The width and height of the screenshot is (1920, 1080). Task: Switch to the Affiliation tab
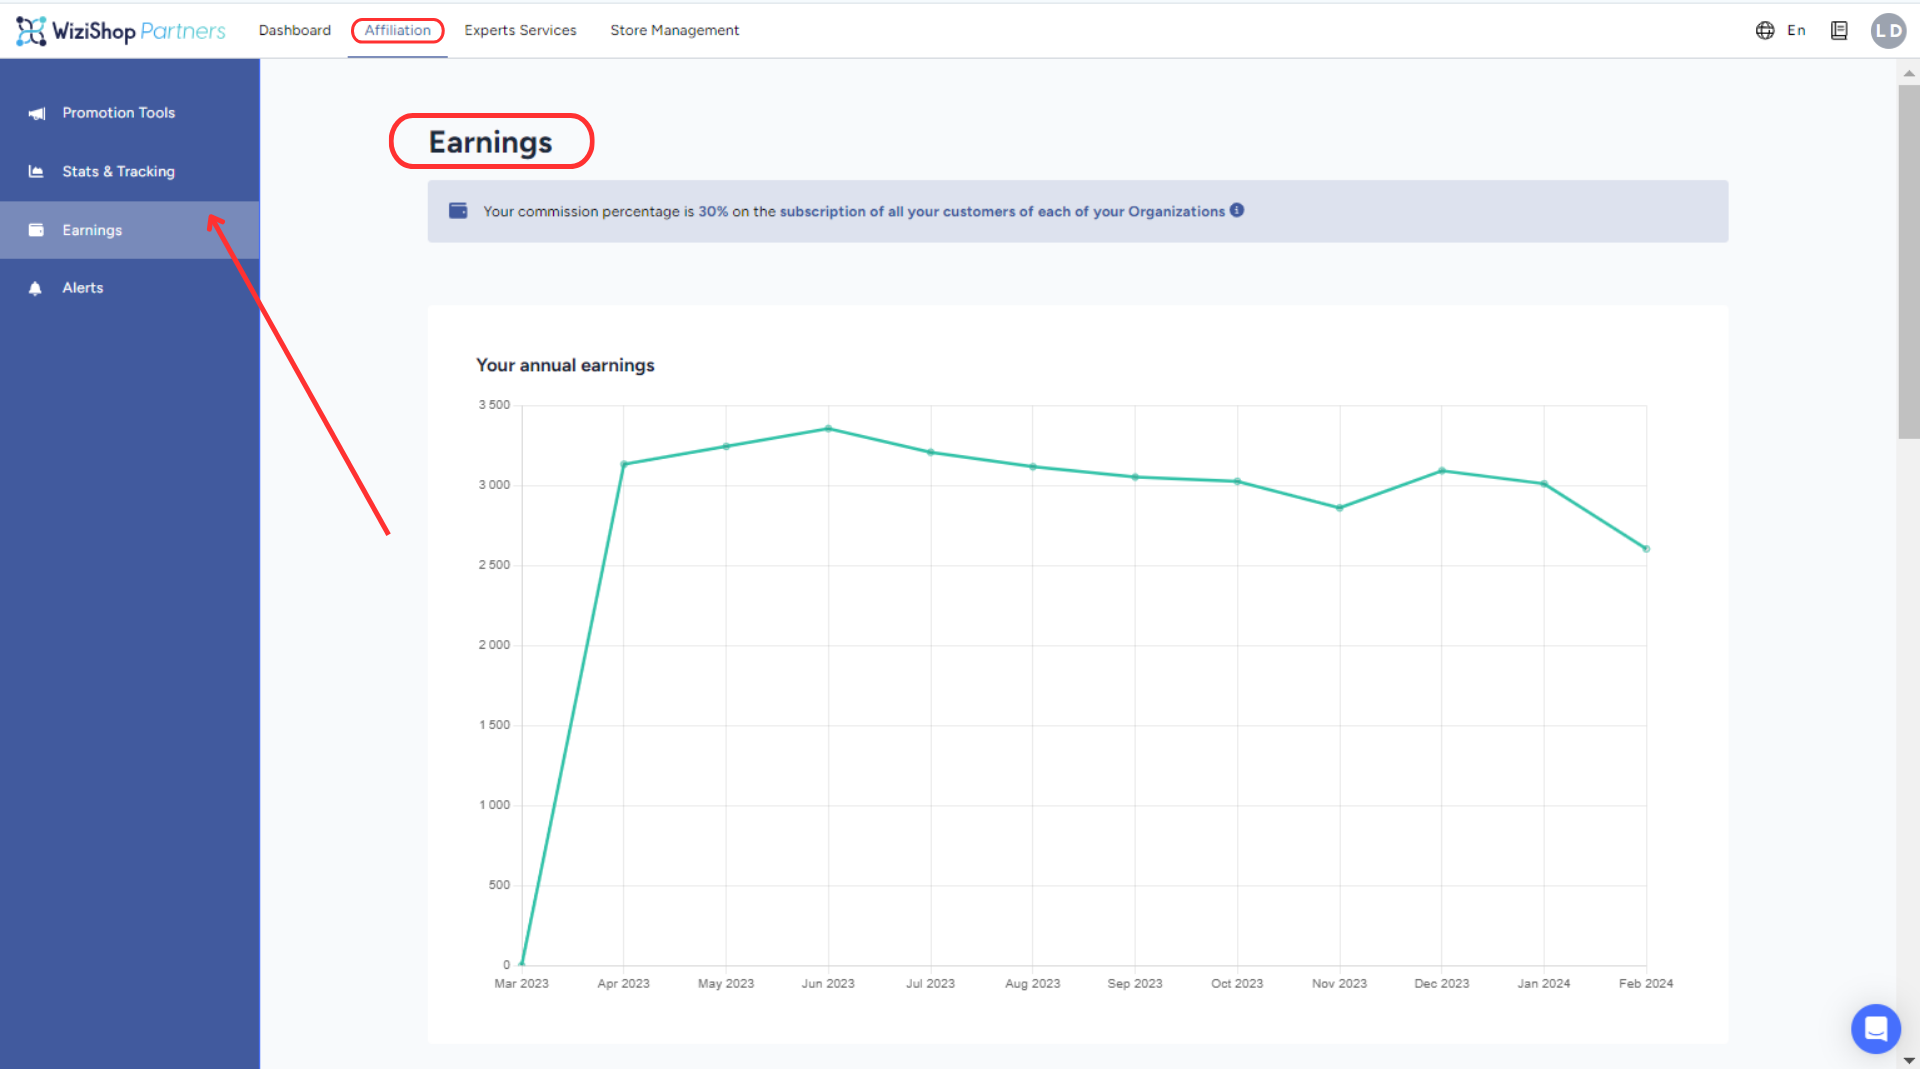point(397,30)
